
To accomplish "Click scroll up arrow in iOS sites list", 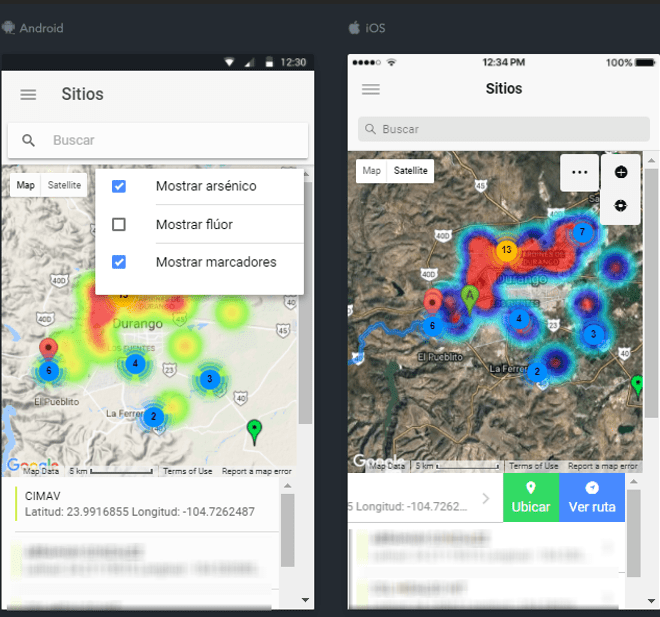I will pyautogui.click(x=633, y=483).
